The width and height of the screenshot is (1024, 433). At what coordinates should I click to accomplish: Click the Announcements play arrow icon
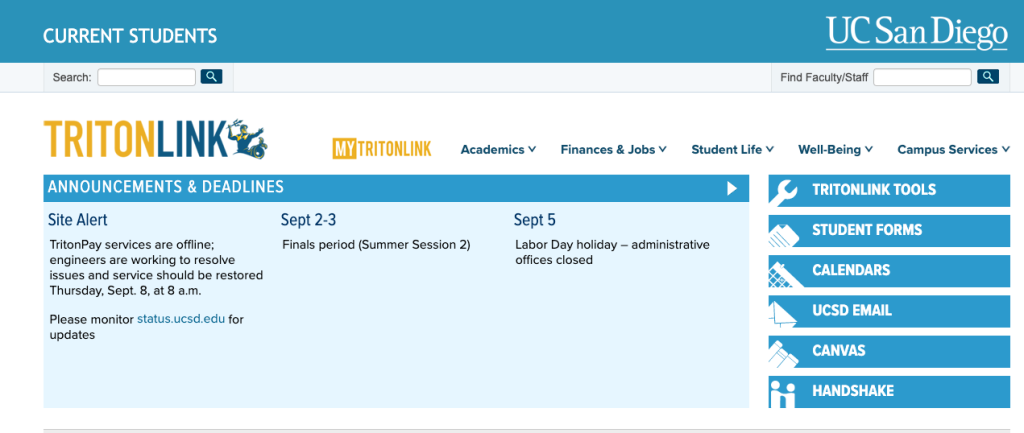point(732,188)
